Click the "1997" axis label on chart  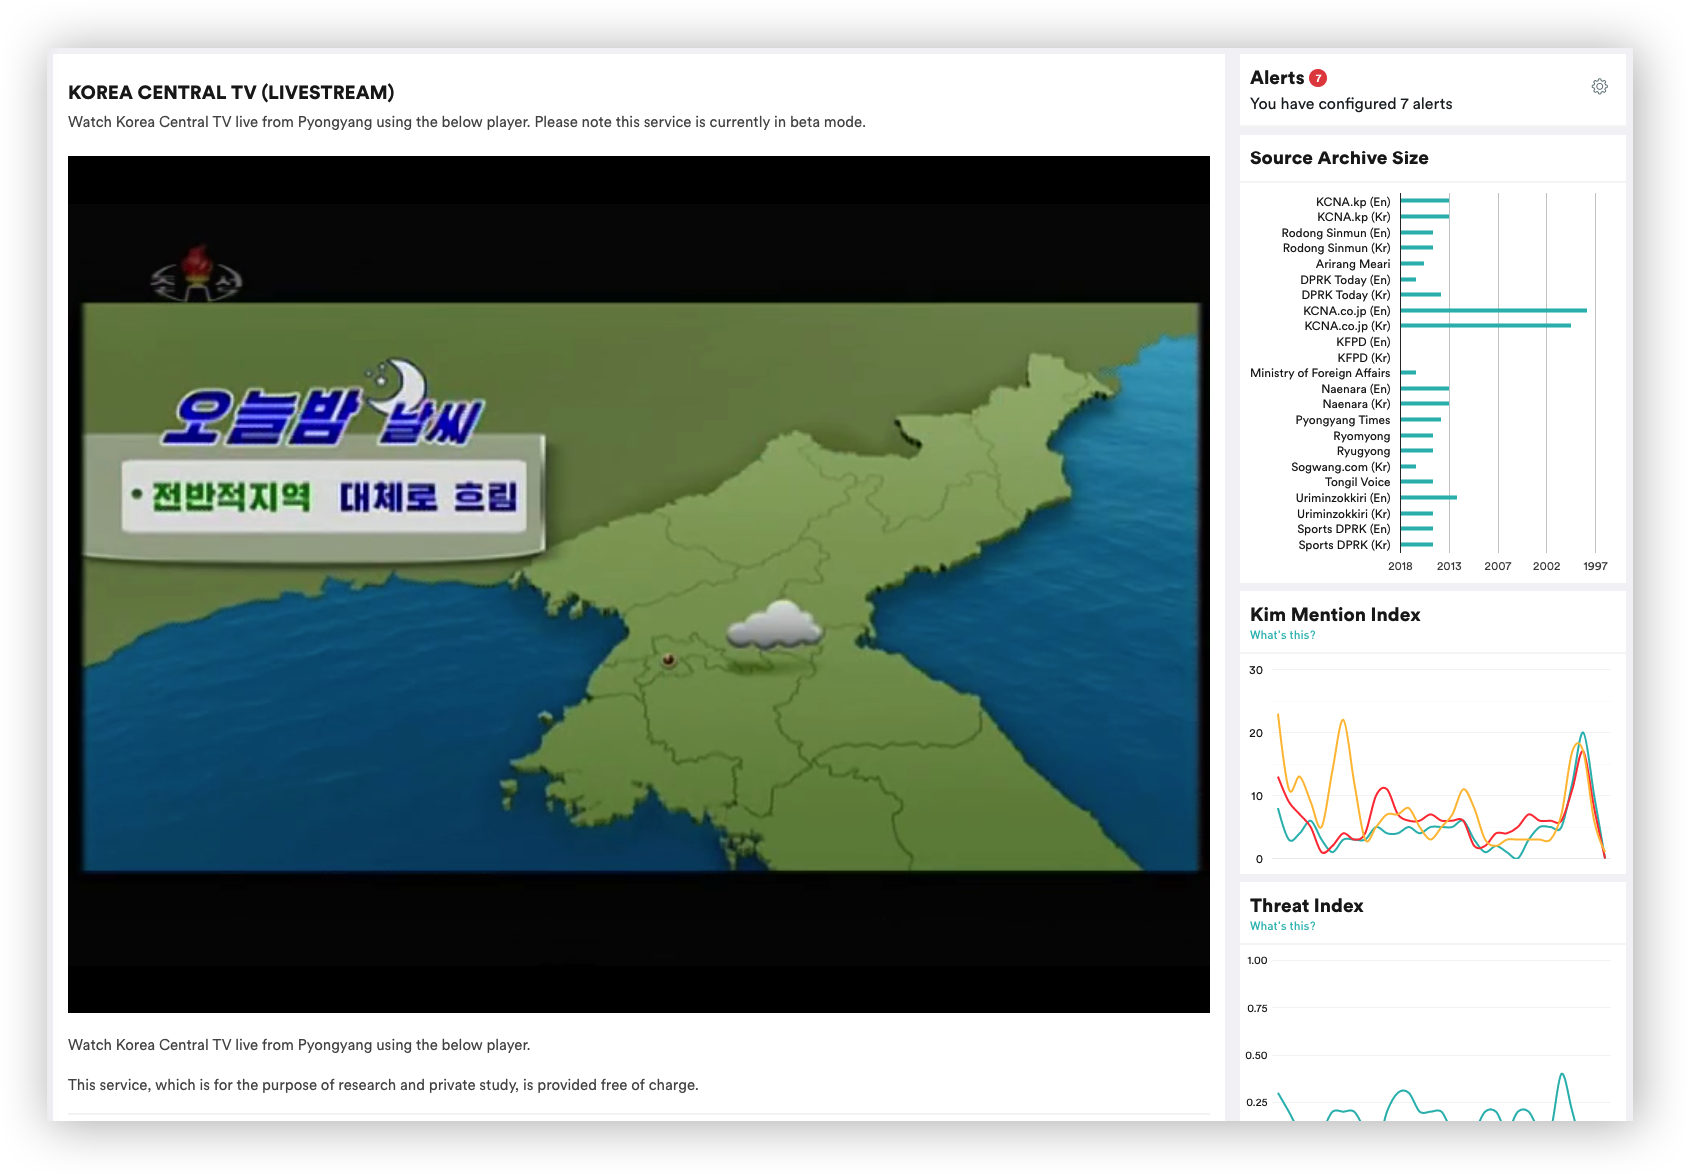pyautogui.click(x=1595, y=566)
